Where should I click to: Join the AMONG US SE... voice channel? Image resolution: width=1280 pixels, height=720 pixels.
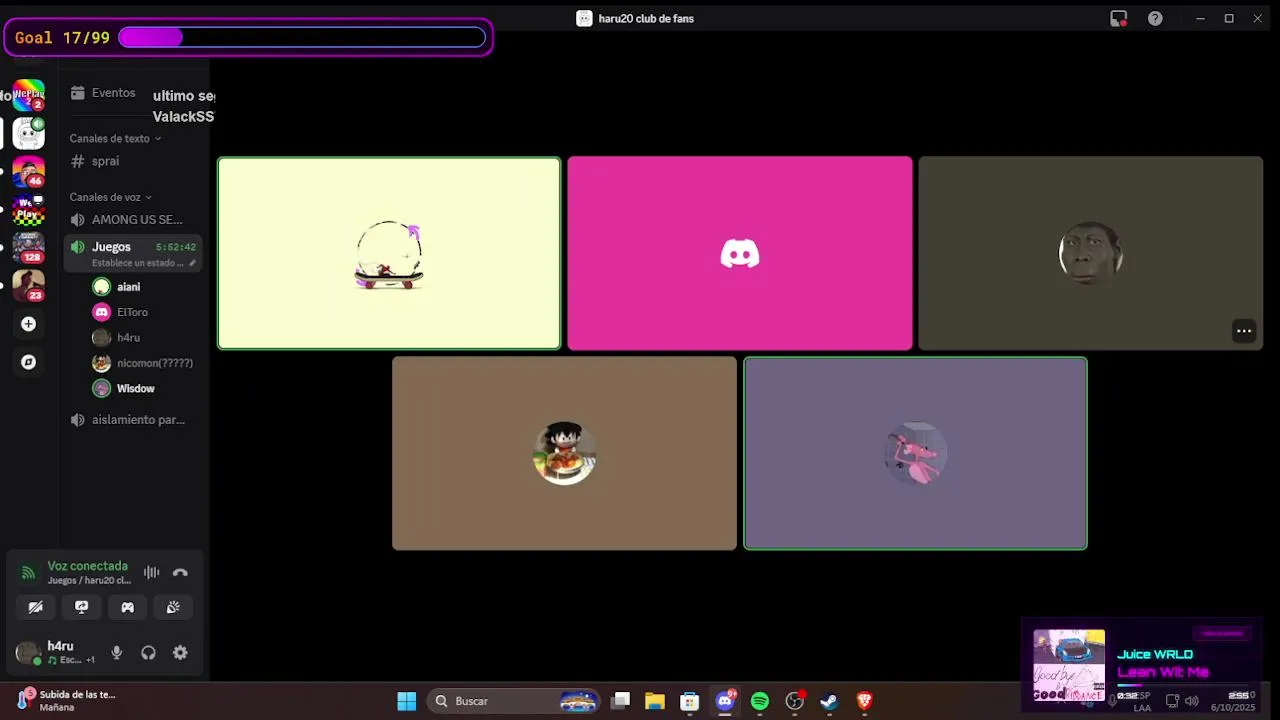(x=133, y=220)
